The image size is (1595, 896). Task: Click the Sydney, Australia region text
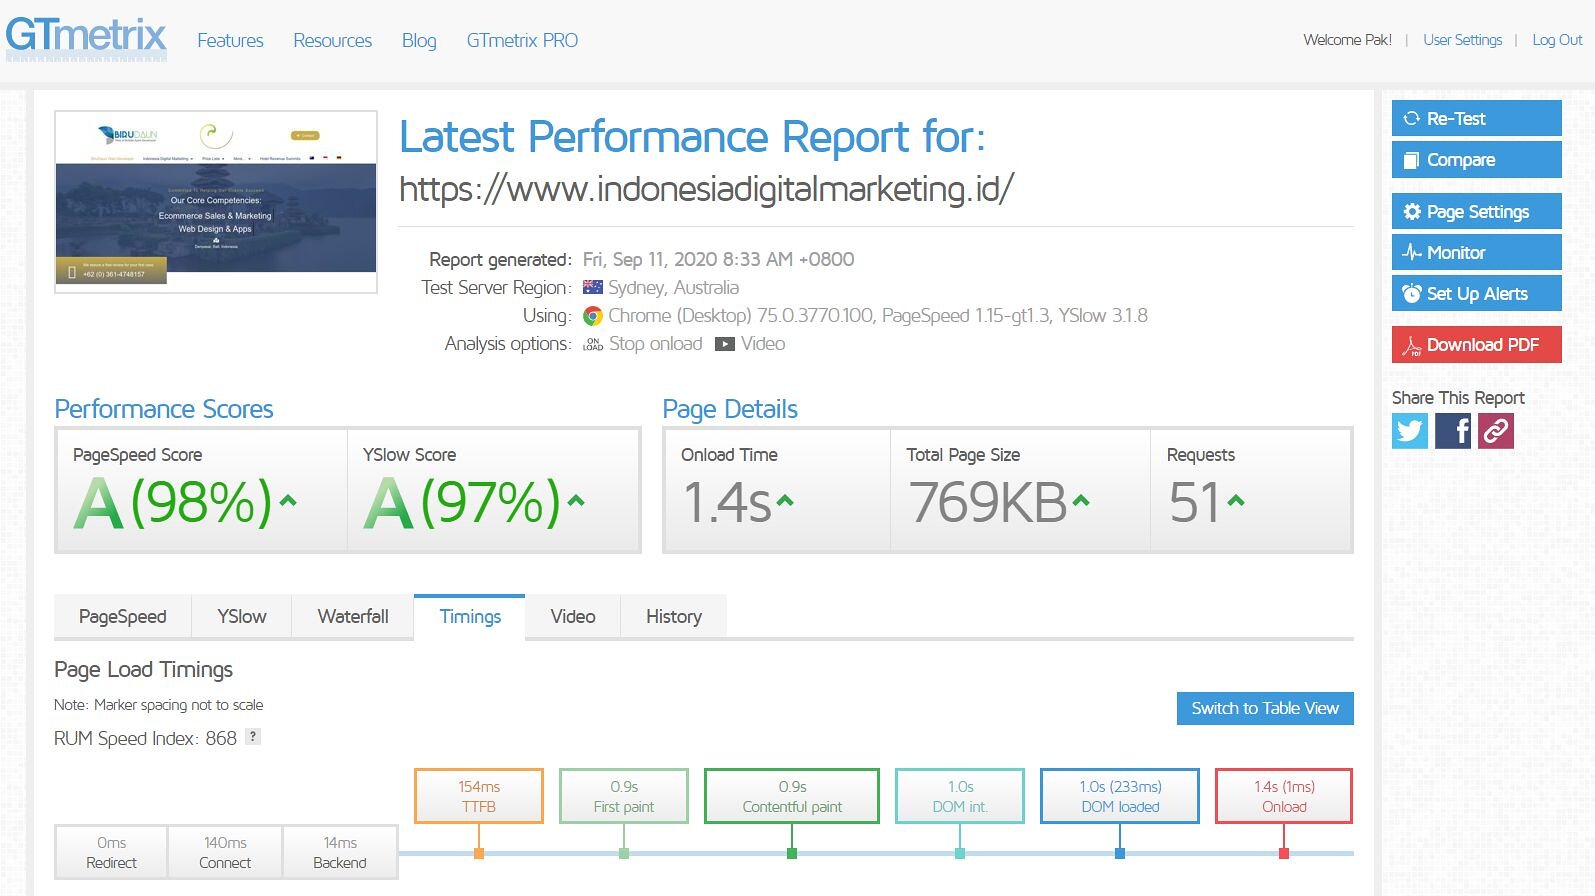673,287
